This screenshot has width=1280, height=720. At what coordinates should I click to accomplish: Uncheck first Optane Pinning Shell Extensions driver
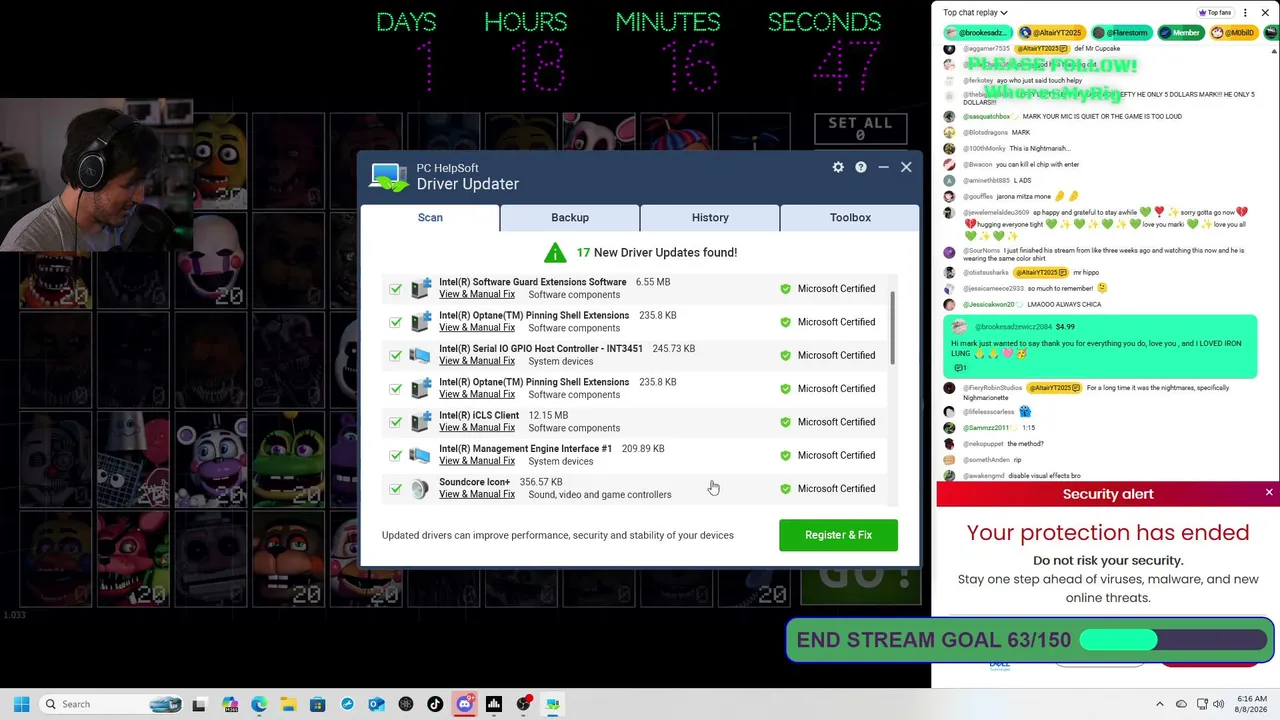396,322
